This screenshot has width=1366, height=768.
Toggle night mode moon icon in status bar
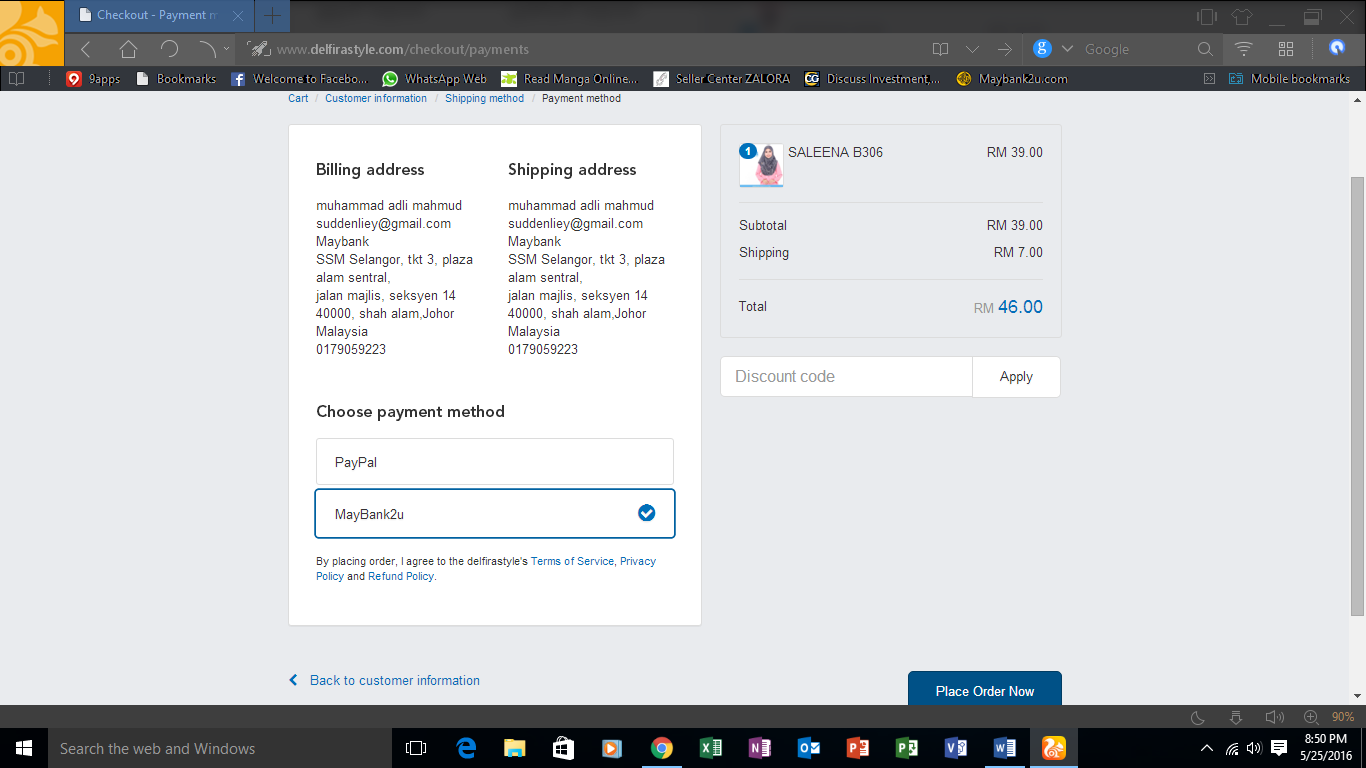point(1198,717)
